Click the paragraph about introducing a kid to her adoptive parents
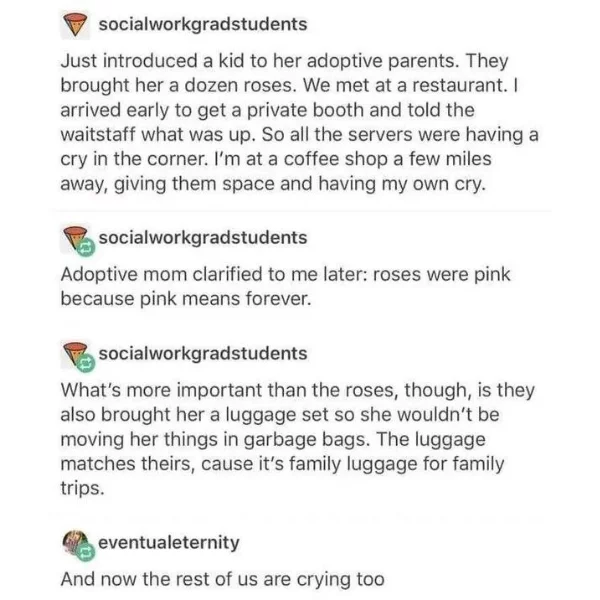This screenshot has width=600, height=600. (x=299, y=122)
